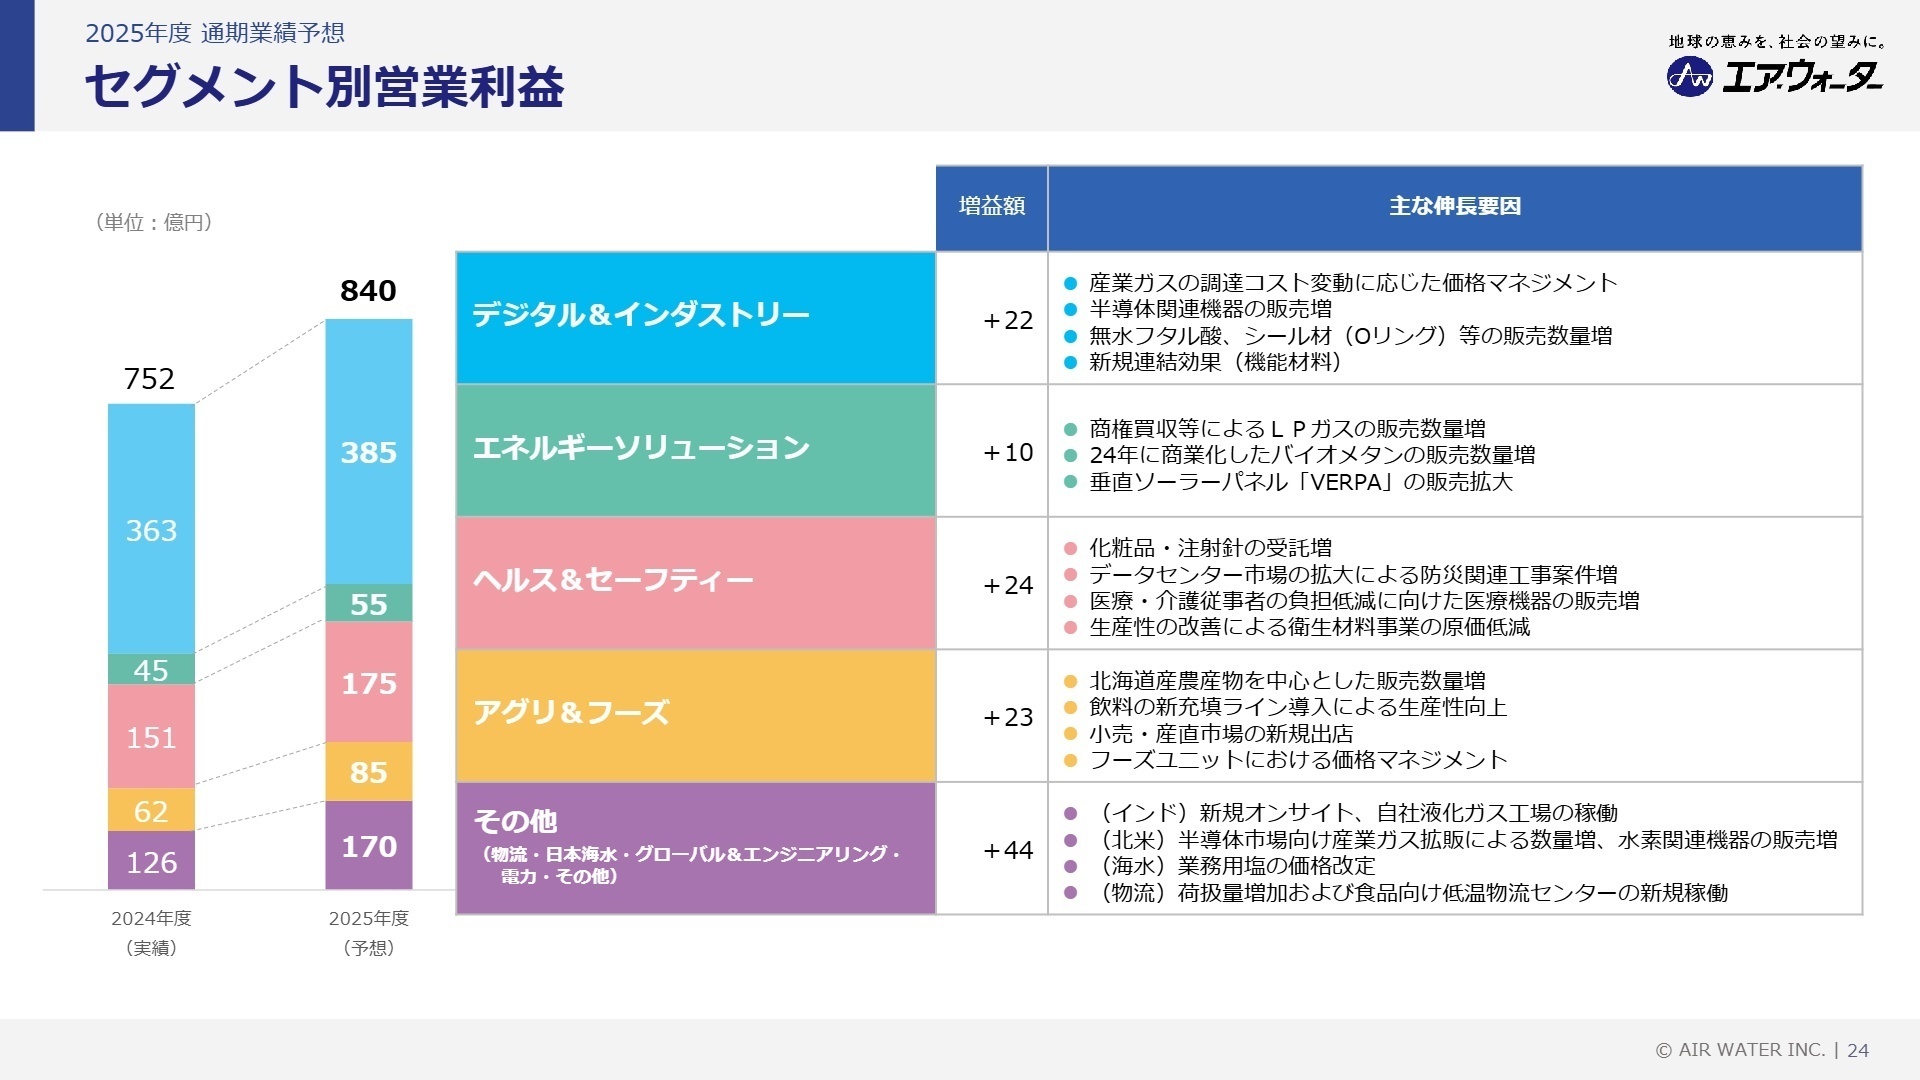Image resolution: width=1920 pixels, height=1080 pixels.
Task: Select the yellow アグリ＆フーズ segment header
Action: point(695,714)
